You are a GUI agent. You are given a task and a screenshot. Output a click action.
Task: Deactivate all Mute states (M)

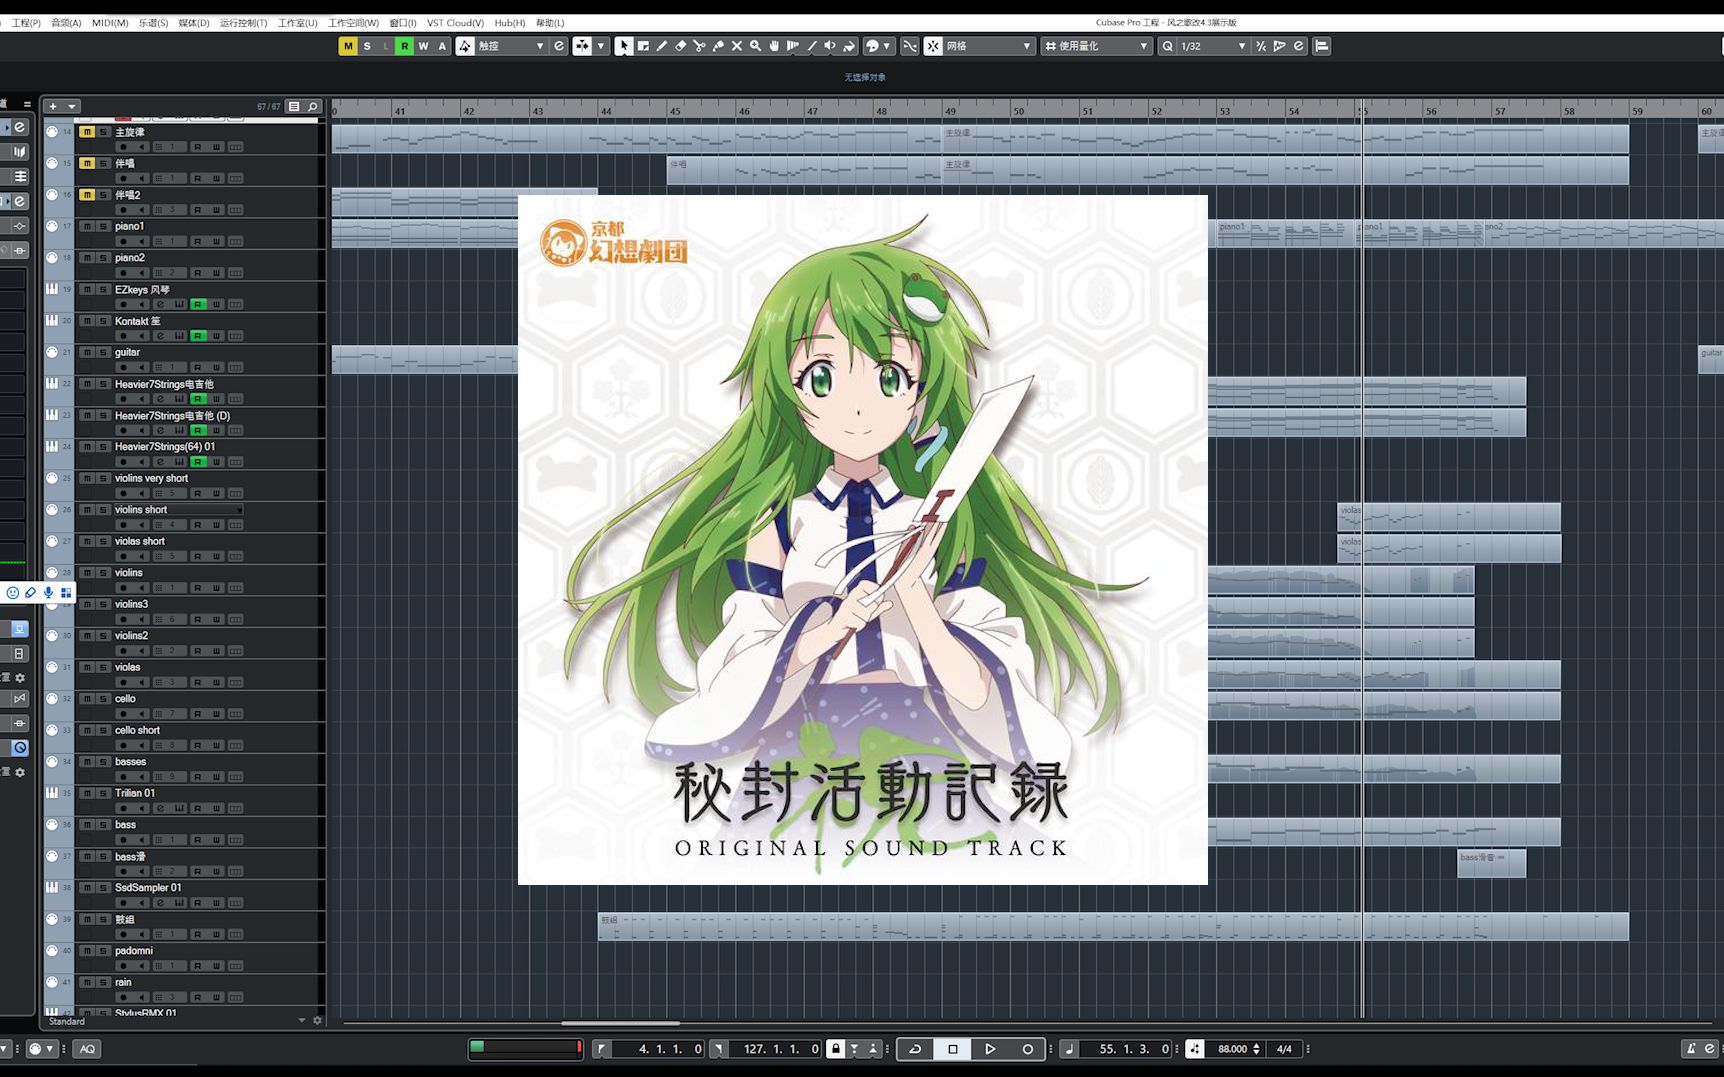tap(348, 46)
